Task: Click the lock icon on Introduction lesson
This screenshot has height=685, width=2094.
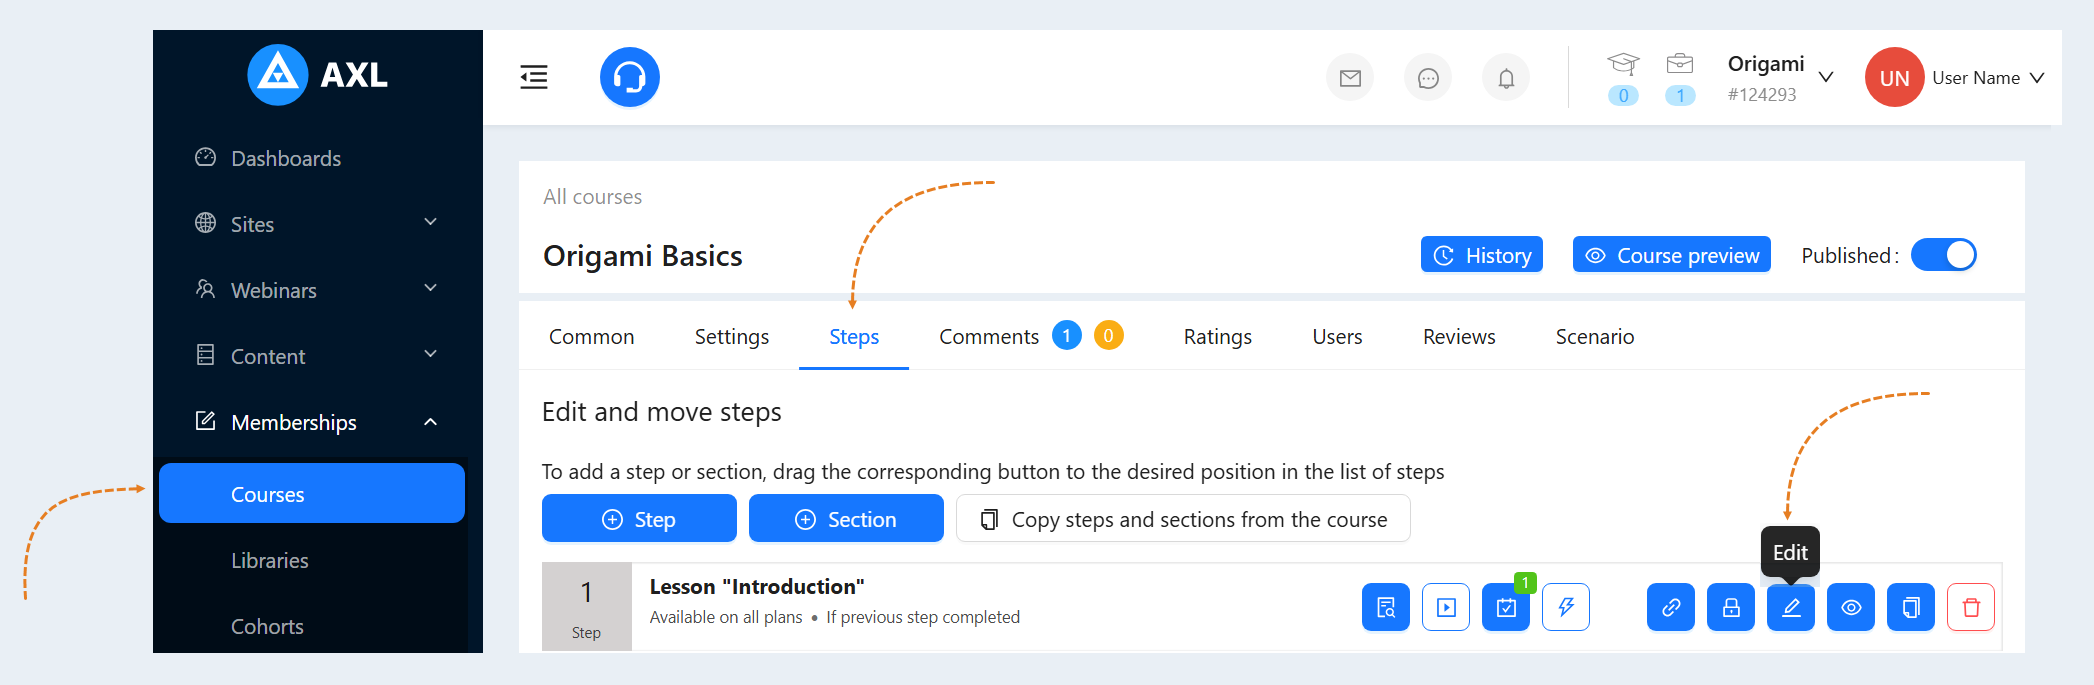Action: (1731, 607)
